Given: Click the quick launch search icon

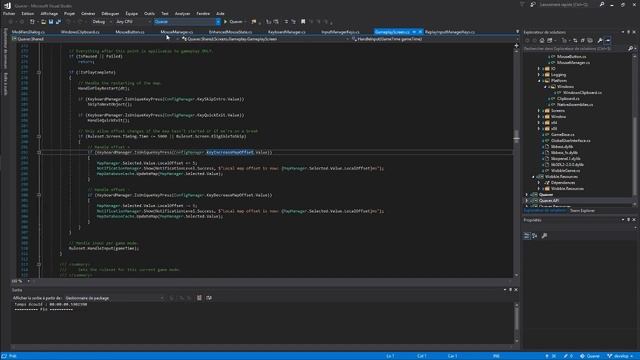Looking at the screenshot, I should 602,4.
